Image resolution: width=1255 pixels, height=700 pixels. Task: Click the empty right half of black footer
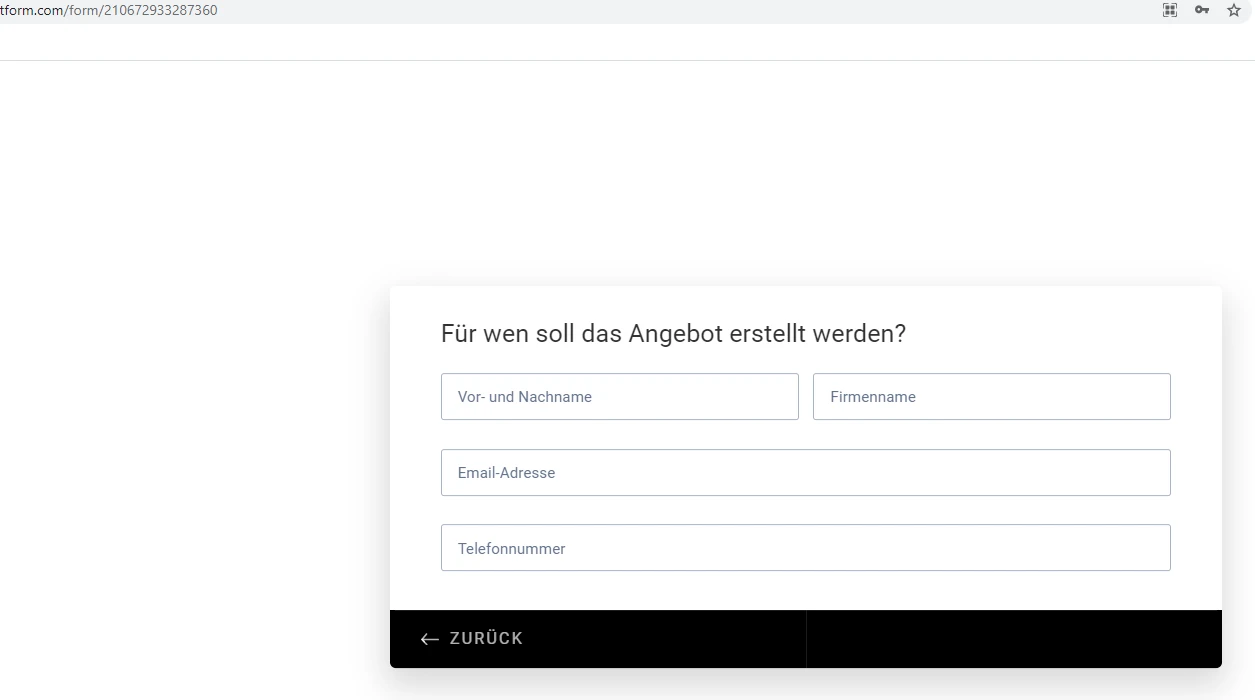pyautogui.click(x=1013, y=639)
